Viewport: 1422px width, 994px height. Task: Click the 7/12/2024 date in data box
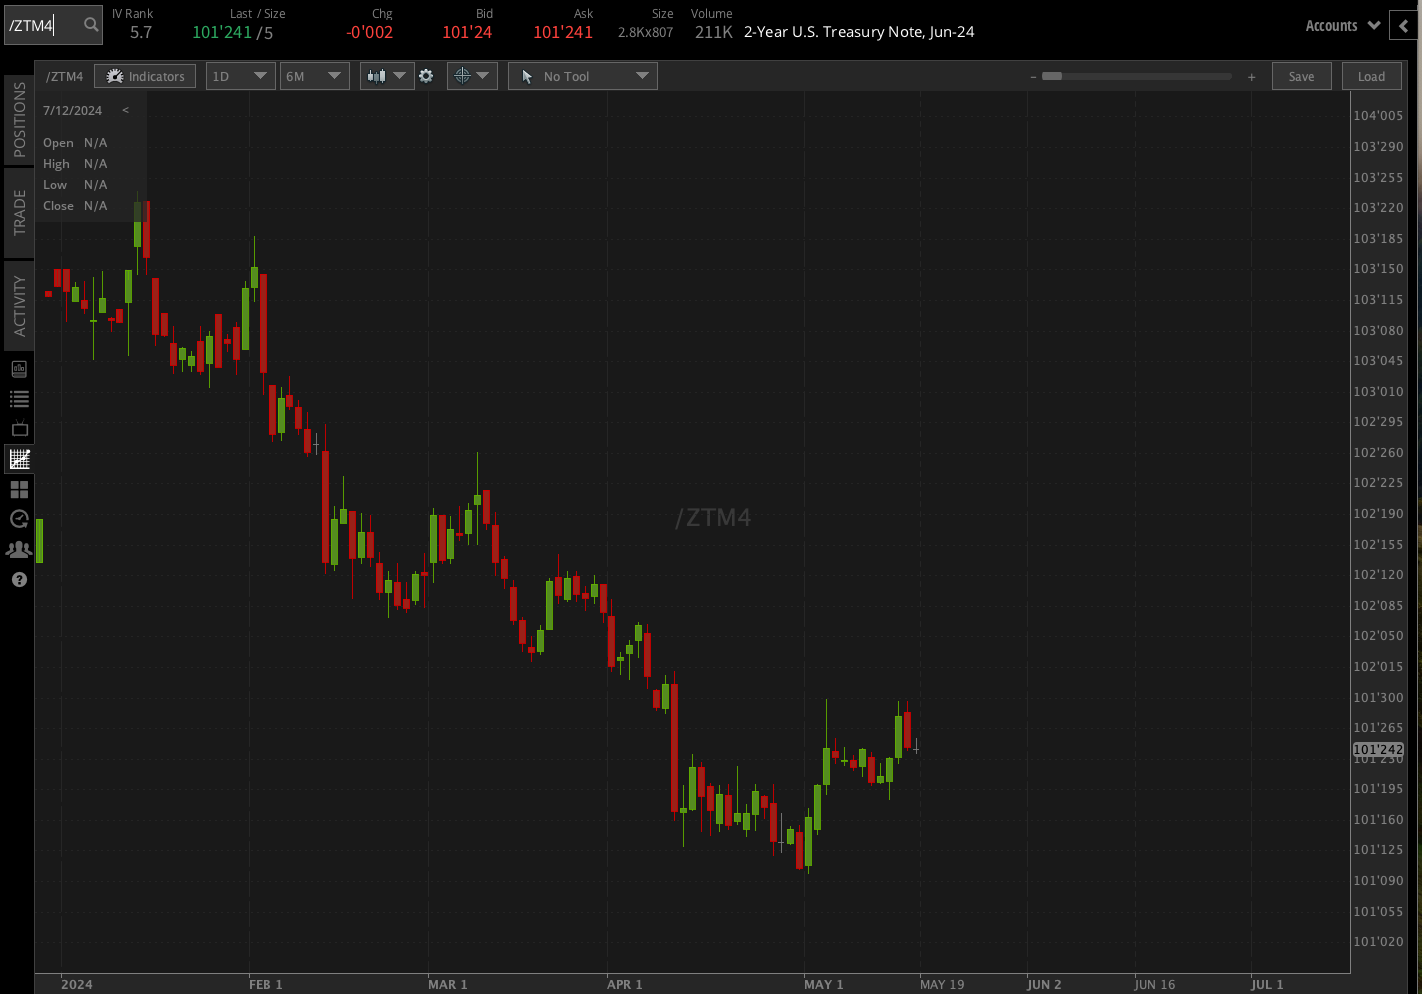(x=72, y=111)
